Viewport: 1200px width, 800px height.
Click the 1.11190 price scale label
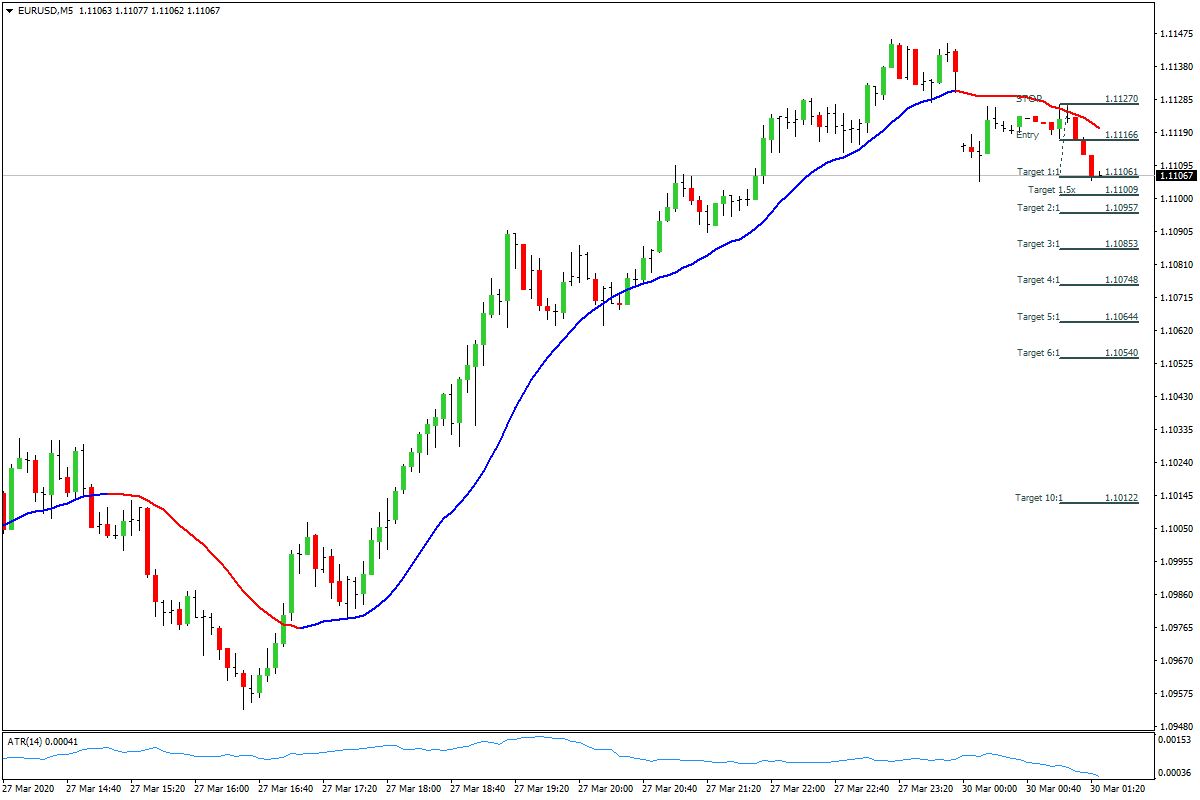(1176, 133)
